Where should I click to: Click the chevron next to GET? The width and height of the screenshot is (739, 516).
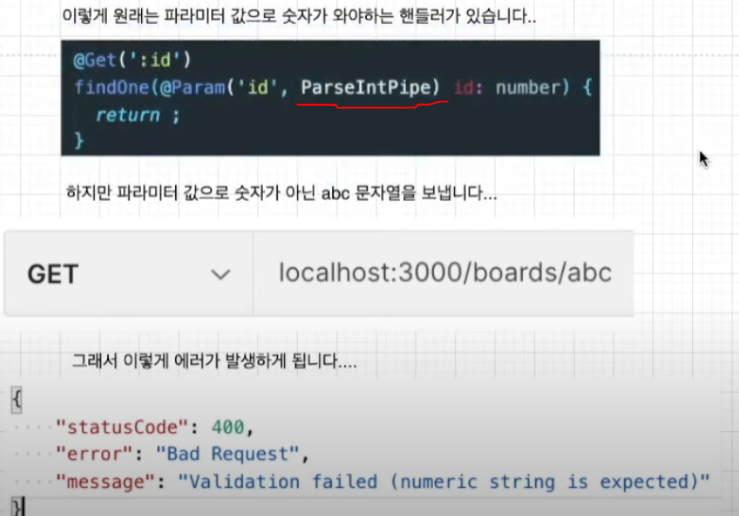point(221,274)
